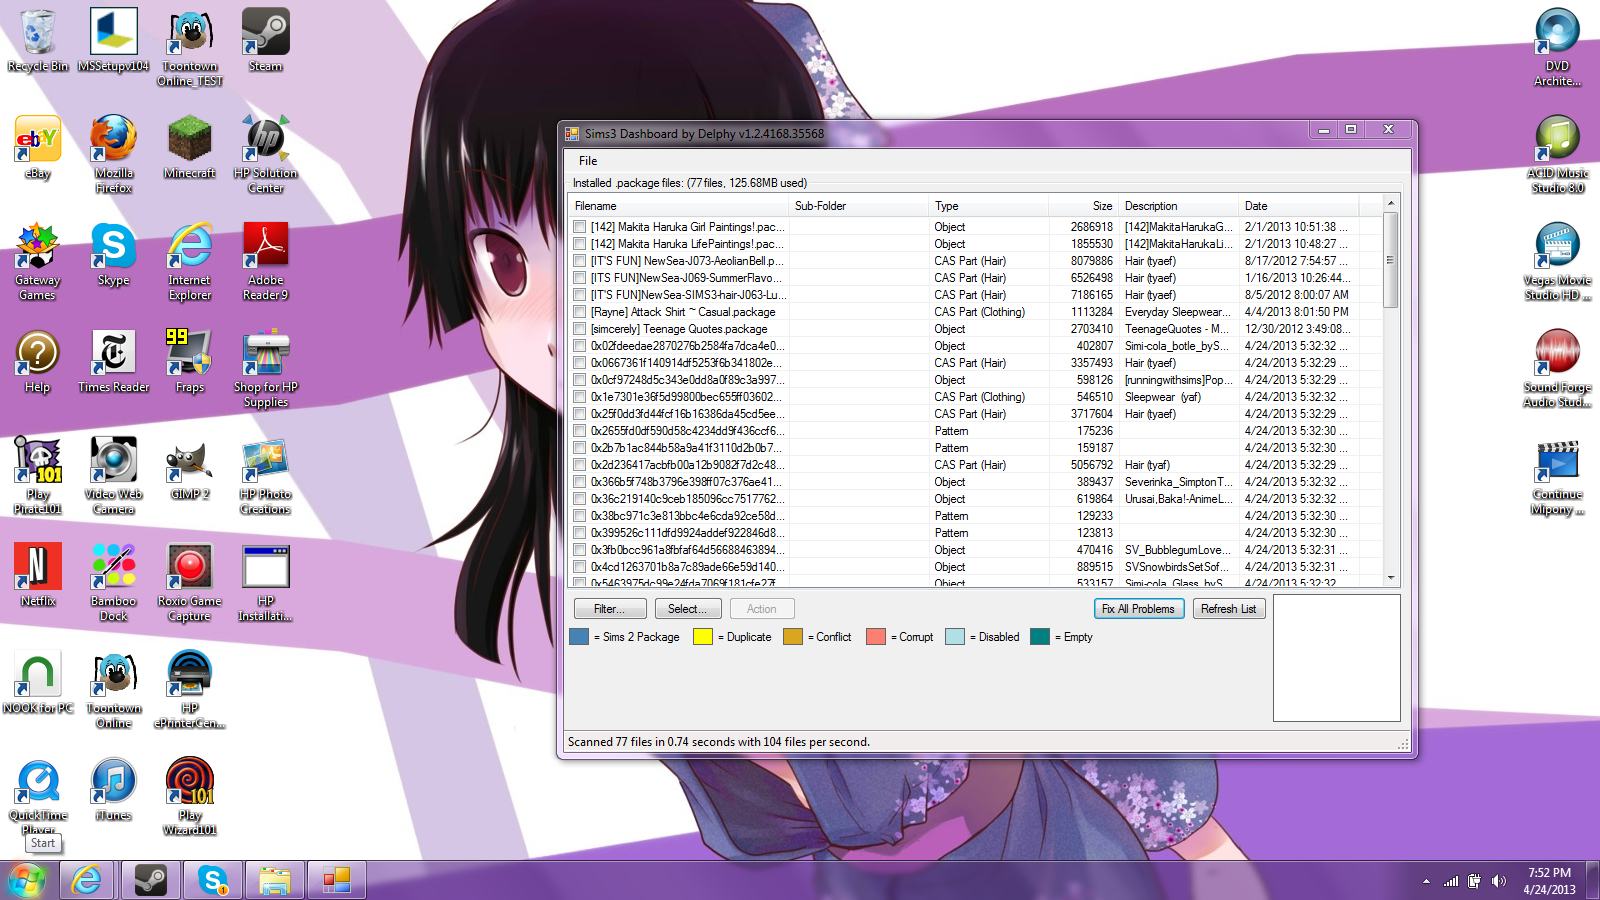Click the Refresh List button
Viewport: 1600px width, 900px height.
tap(1228, 609)
